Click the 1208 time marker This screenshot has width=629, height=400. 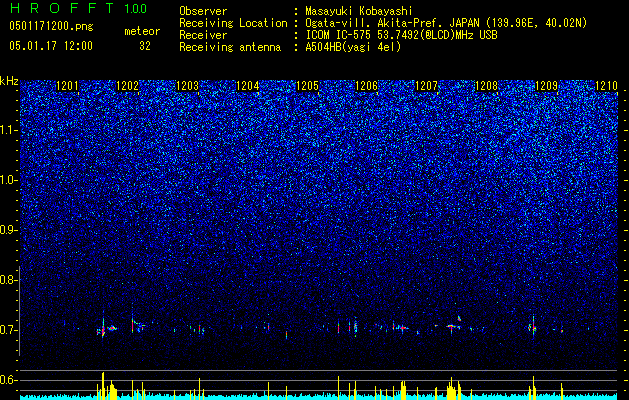(x=486, y=86)
